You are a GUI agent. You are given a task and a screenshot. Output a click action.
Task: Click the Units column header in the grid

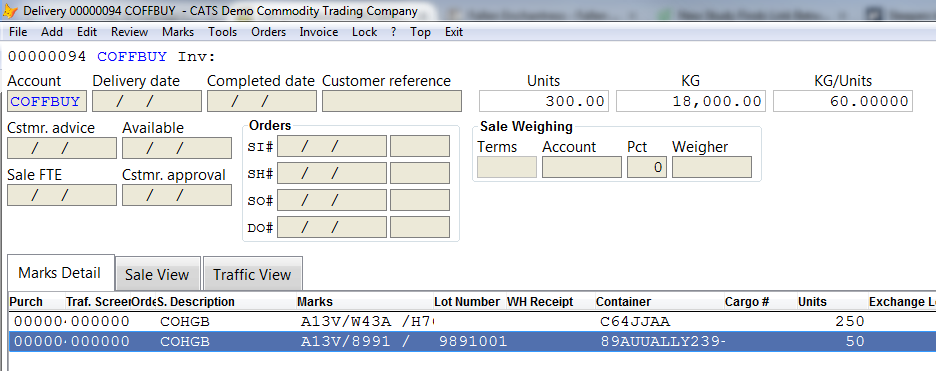pos(832,302)
